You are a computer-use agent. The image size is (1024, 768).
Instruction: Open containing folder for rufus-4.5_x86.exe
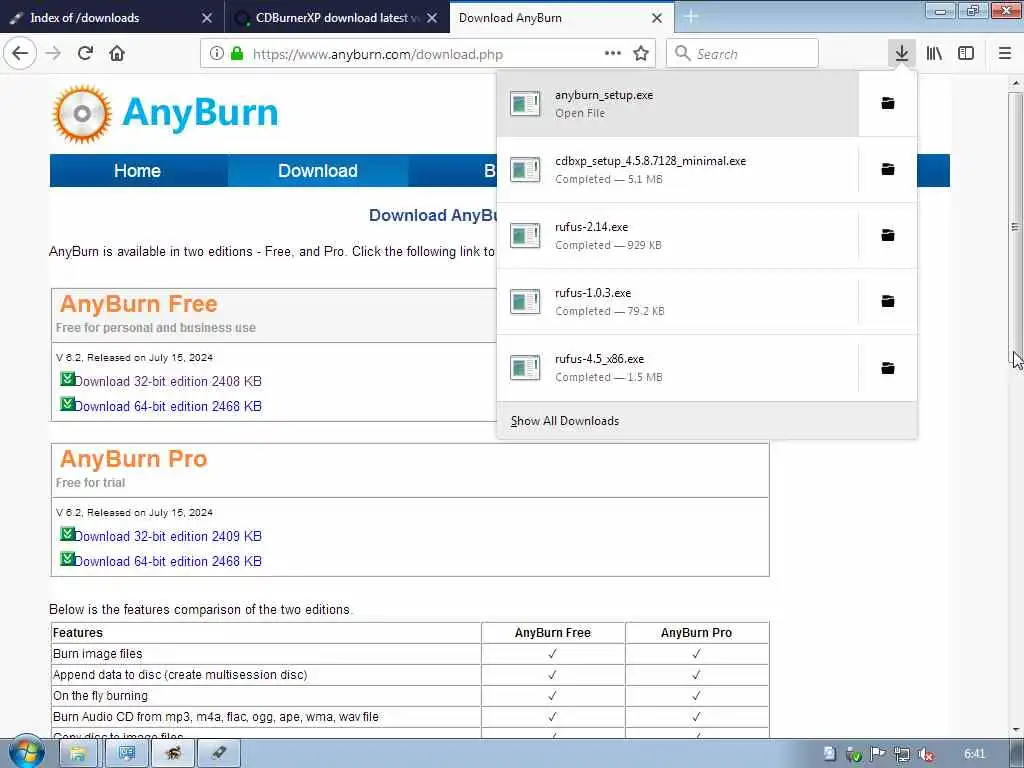click(888, 368)
